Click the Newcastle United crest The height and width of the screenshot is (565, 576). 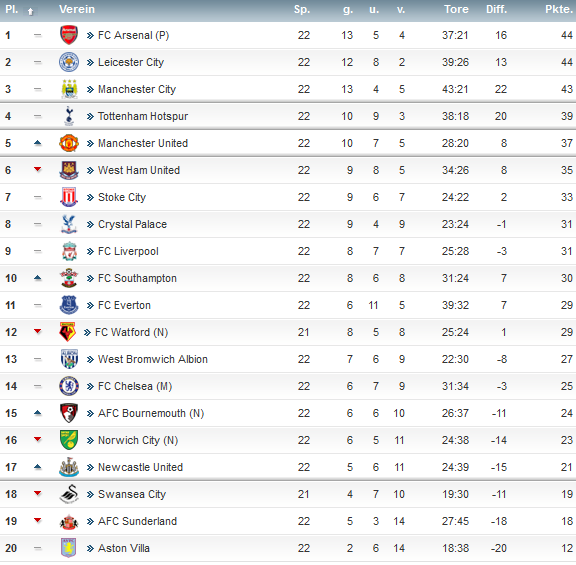(69, 467)
